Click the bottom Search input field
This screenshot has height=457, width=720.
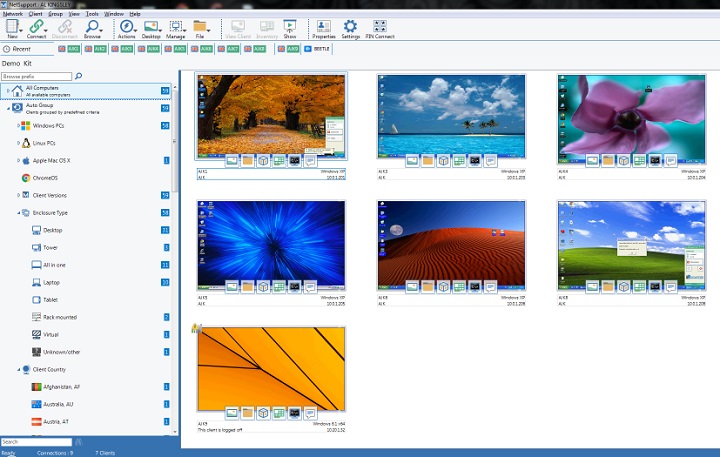(36, 442)
